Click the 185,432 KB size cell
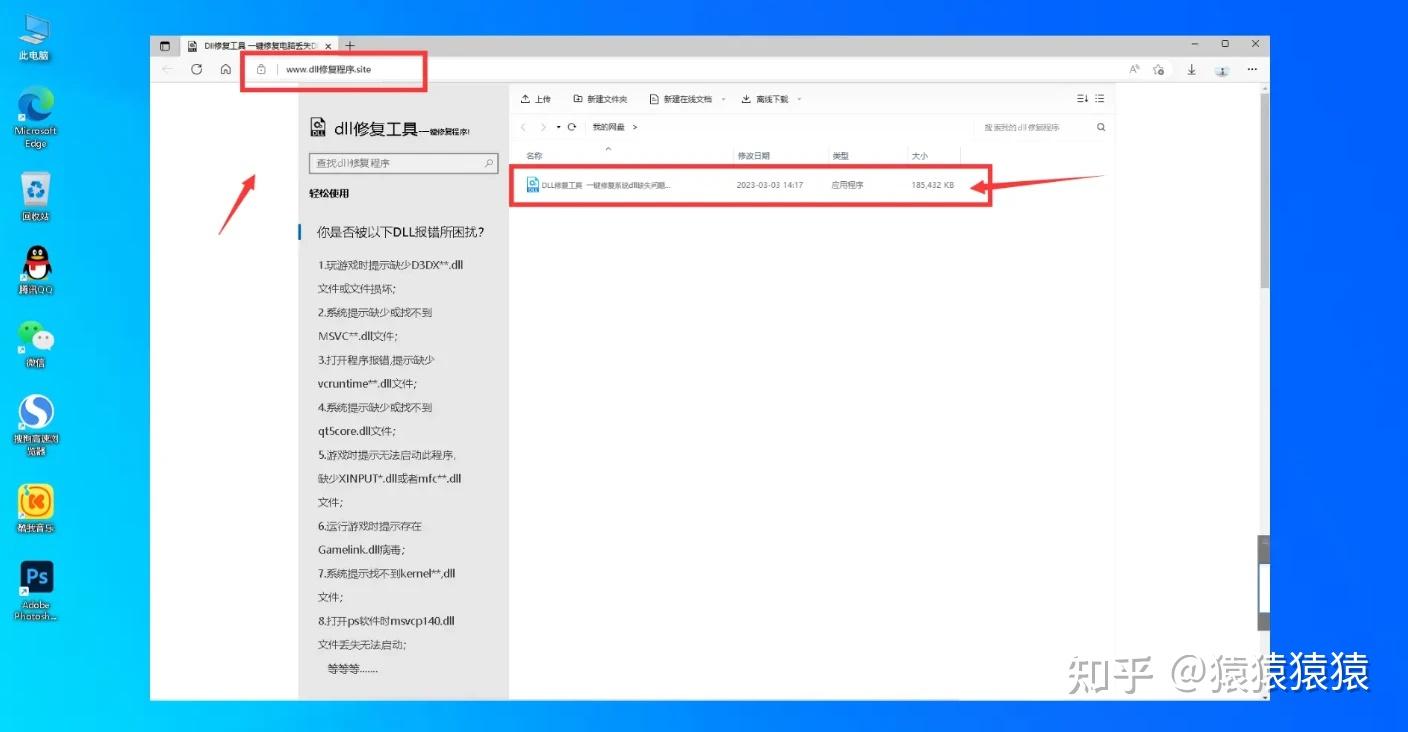The width and height of the screenshot is (1408, 732). 933,185
